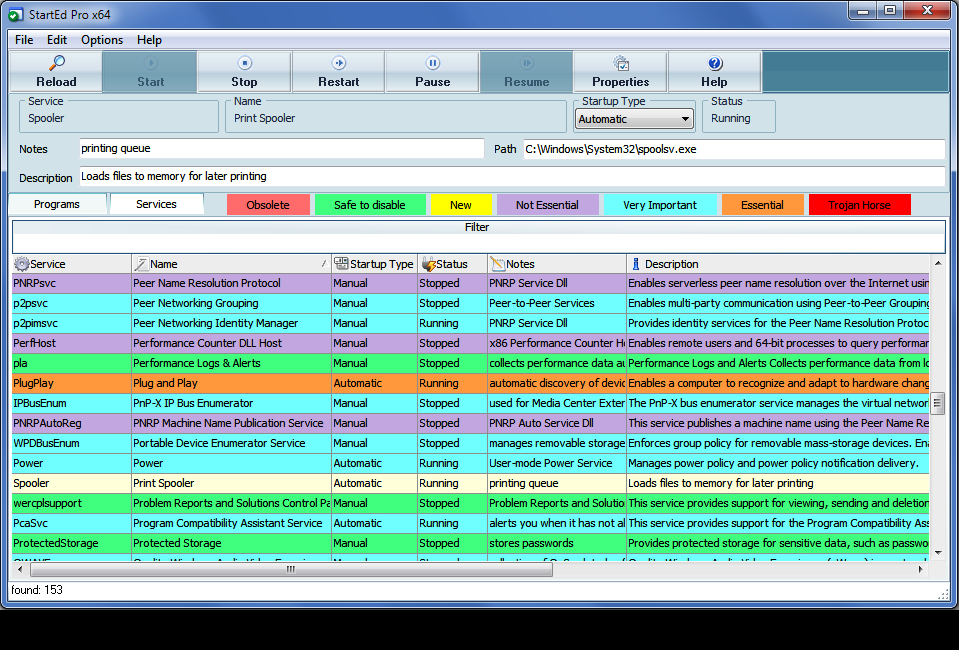Open the Options menu

[101, 40]
